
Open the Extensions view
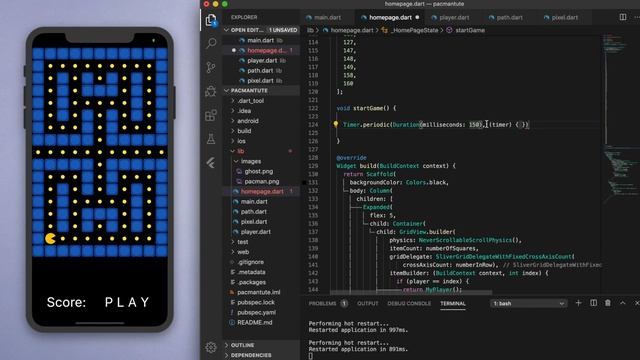211,115
